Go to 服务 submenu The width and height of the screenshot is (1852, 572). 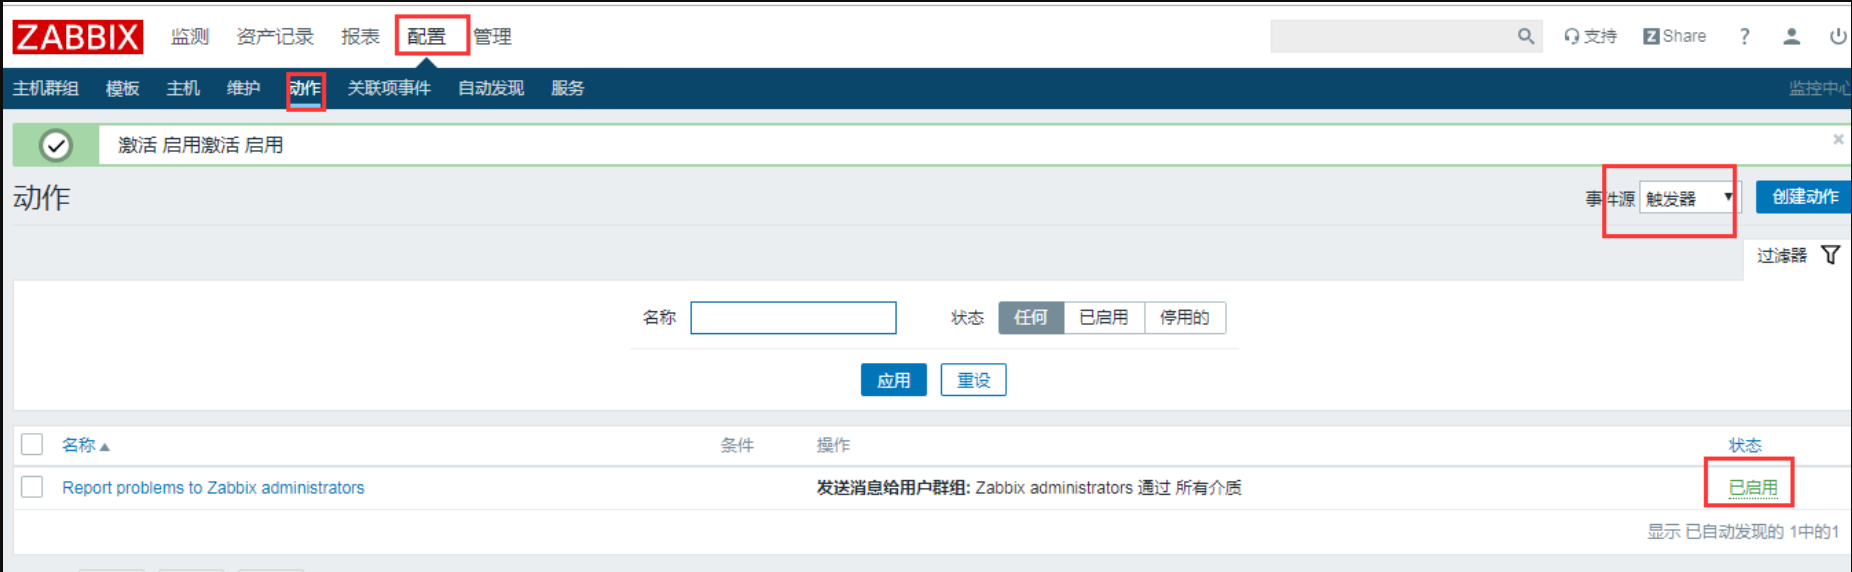[567, 88]
